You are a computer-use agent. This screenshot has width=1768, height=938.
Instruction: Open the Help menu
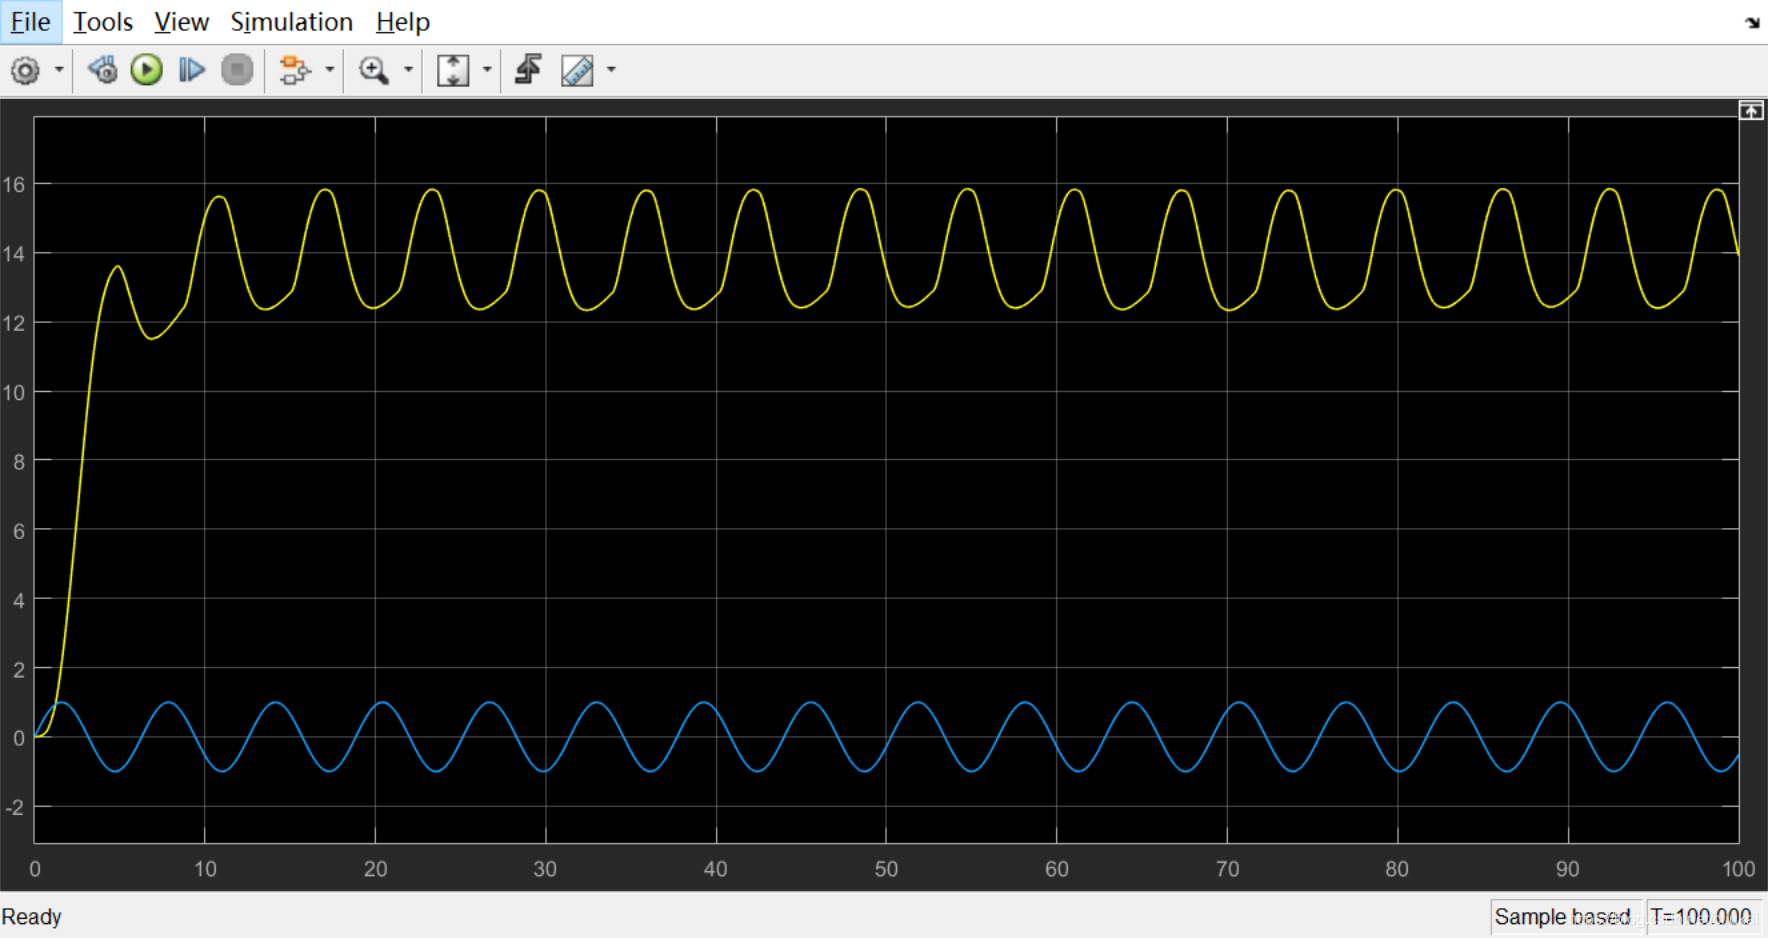[x=403, y=22]
